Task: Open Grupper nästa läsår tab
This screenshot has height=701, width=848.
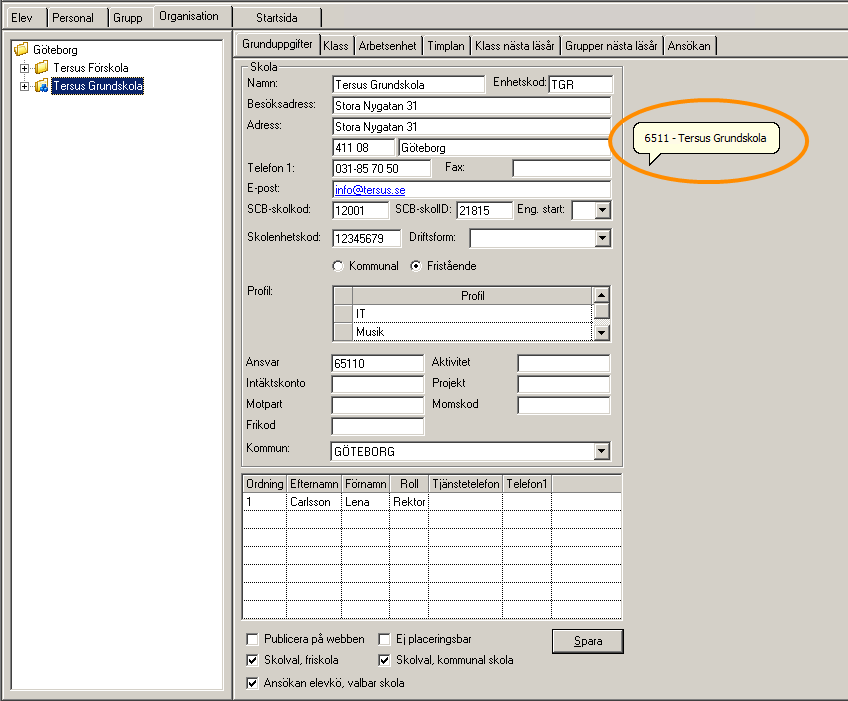Action: (611, 46)
